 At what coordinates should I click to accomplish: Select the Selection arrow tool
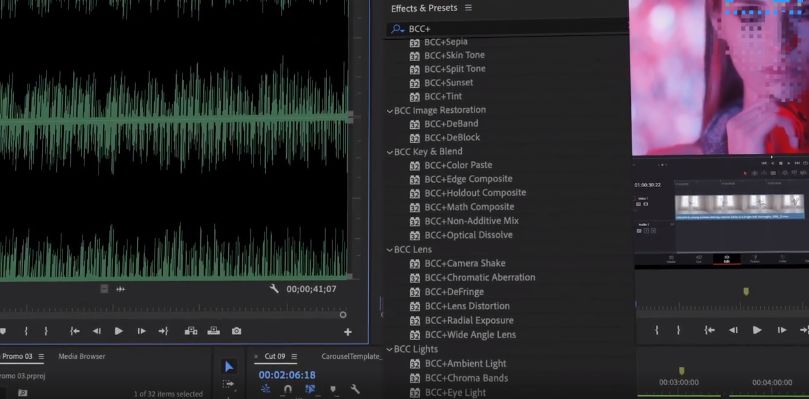(x=229, y=366)
